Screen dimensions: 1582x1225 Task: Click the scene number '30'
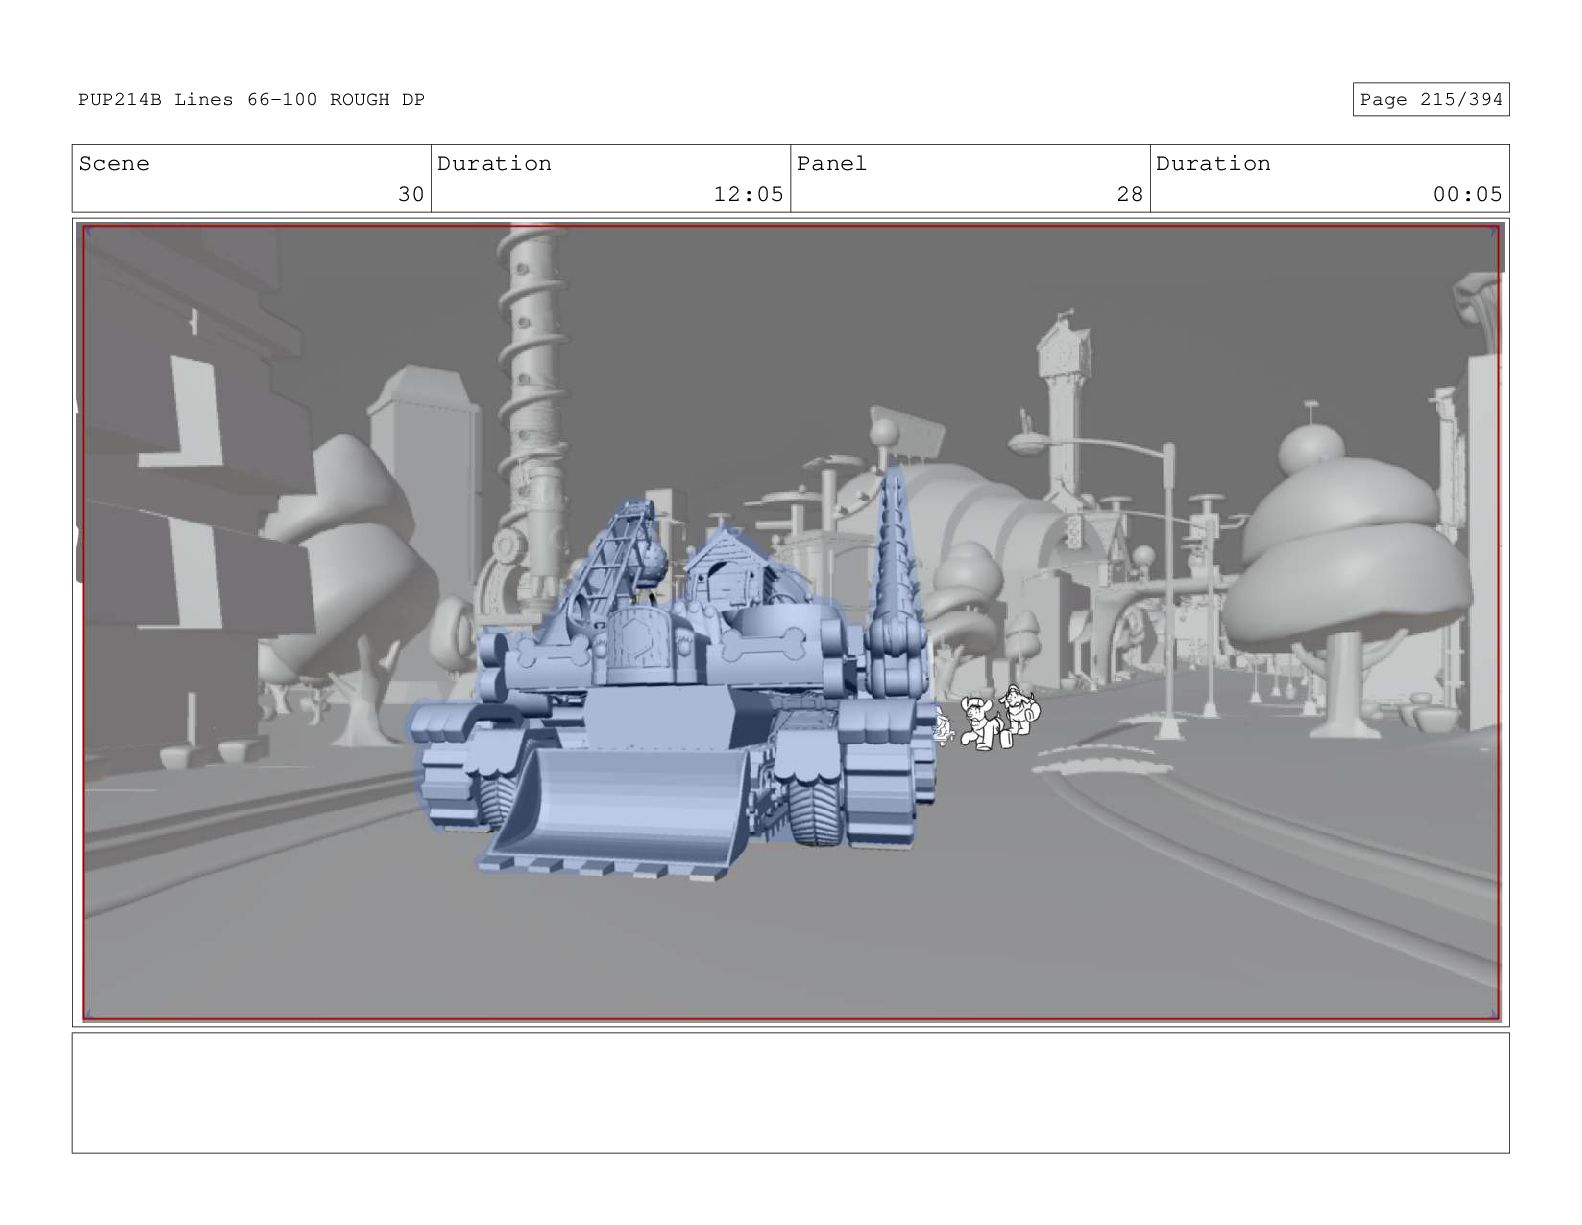[x=411, y=194]
